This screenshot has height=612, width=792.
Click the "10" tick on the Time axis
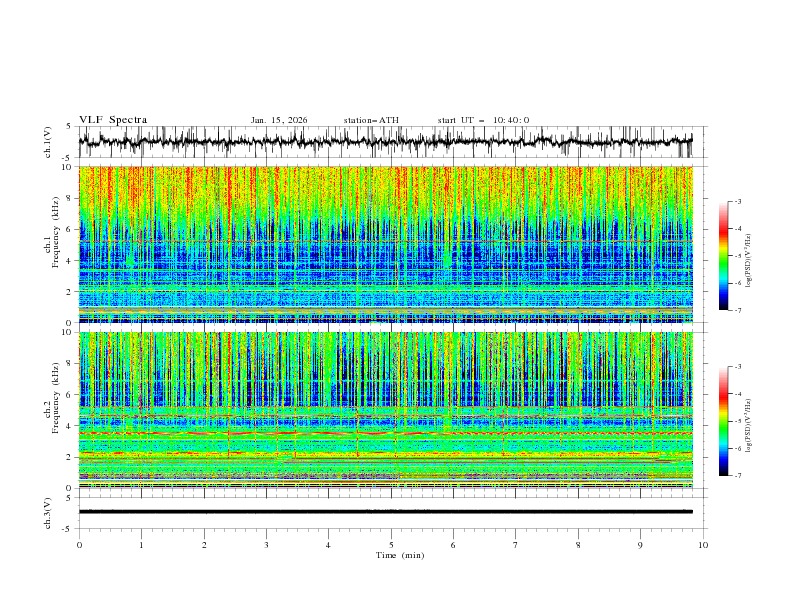703,545
